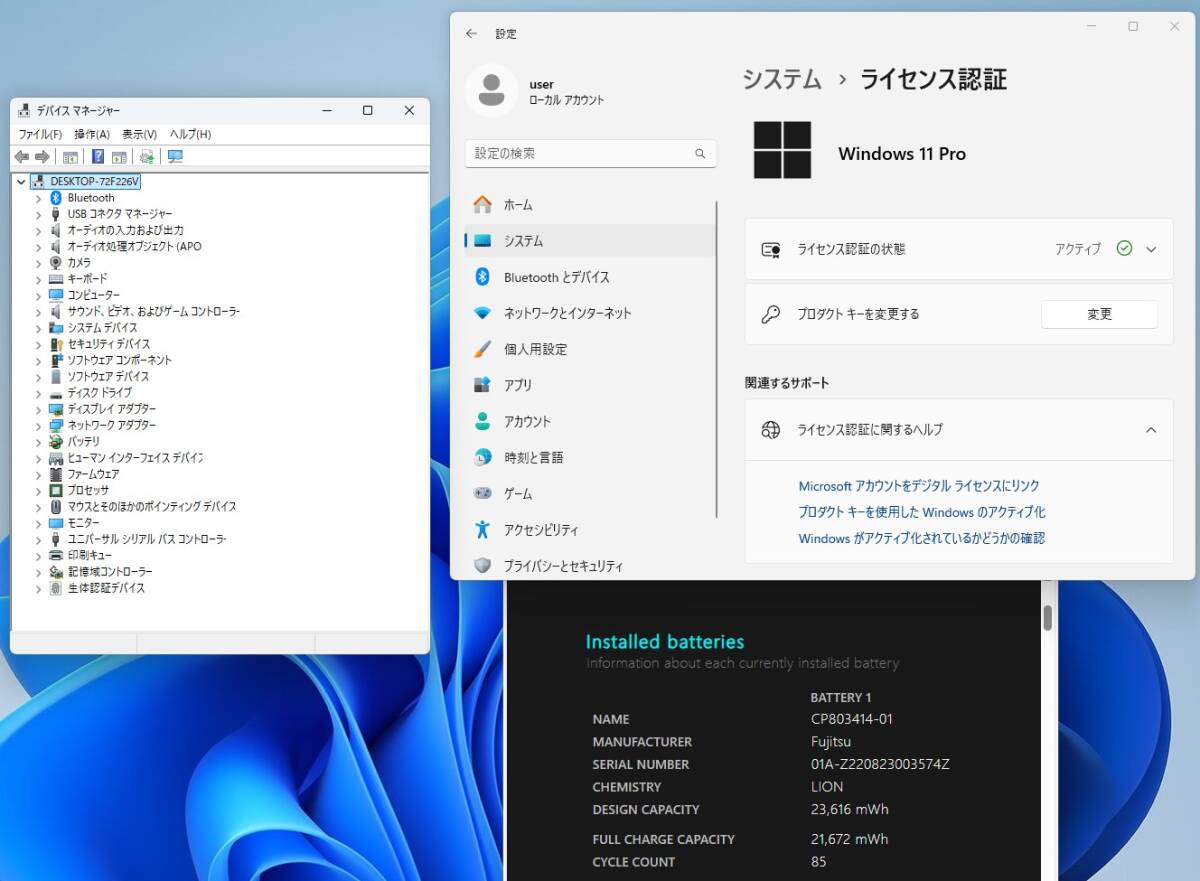Screen dimensions: 1200x881
Task: Click the battery report window scrollbar
Action: pos(1048,617)
